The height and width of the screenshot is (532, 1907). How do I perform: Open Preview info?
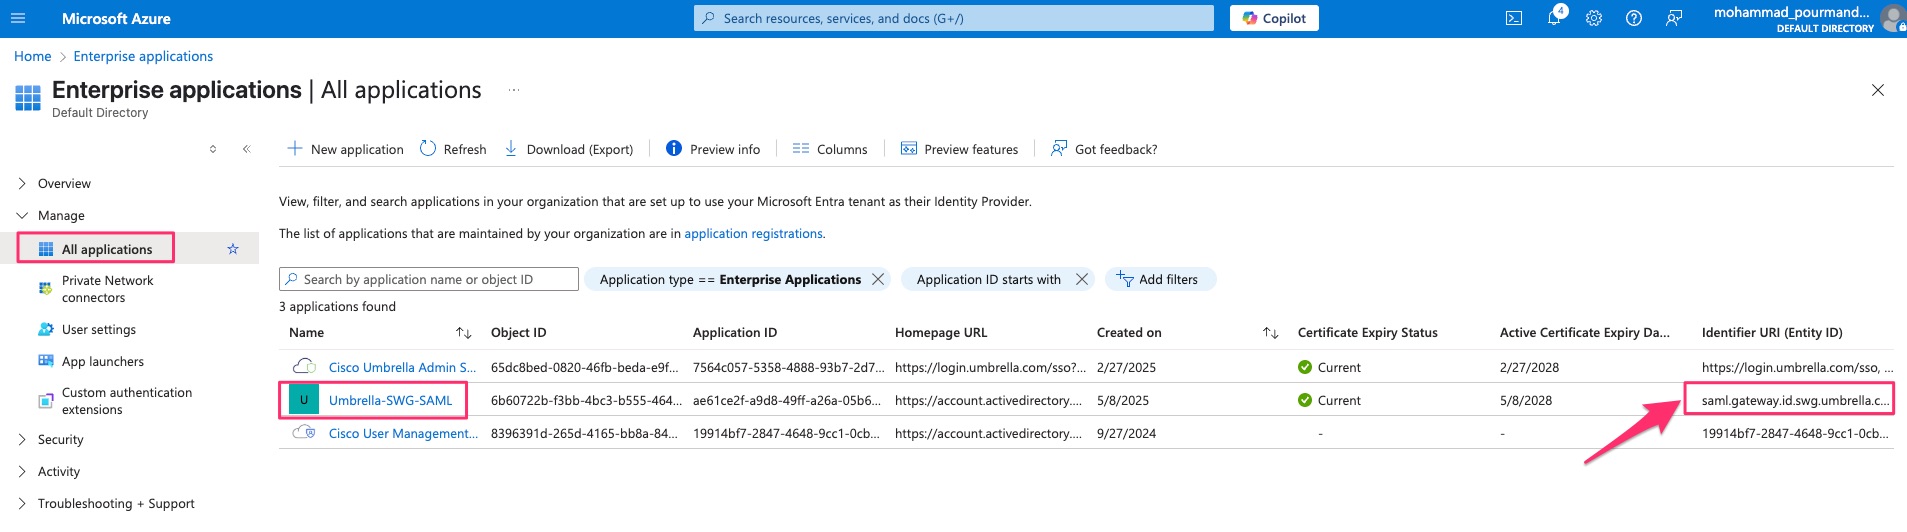(x=713, y=149)
